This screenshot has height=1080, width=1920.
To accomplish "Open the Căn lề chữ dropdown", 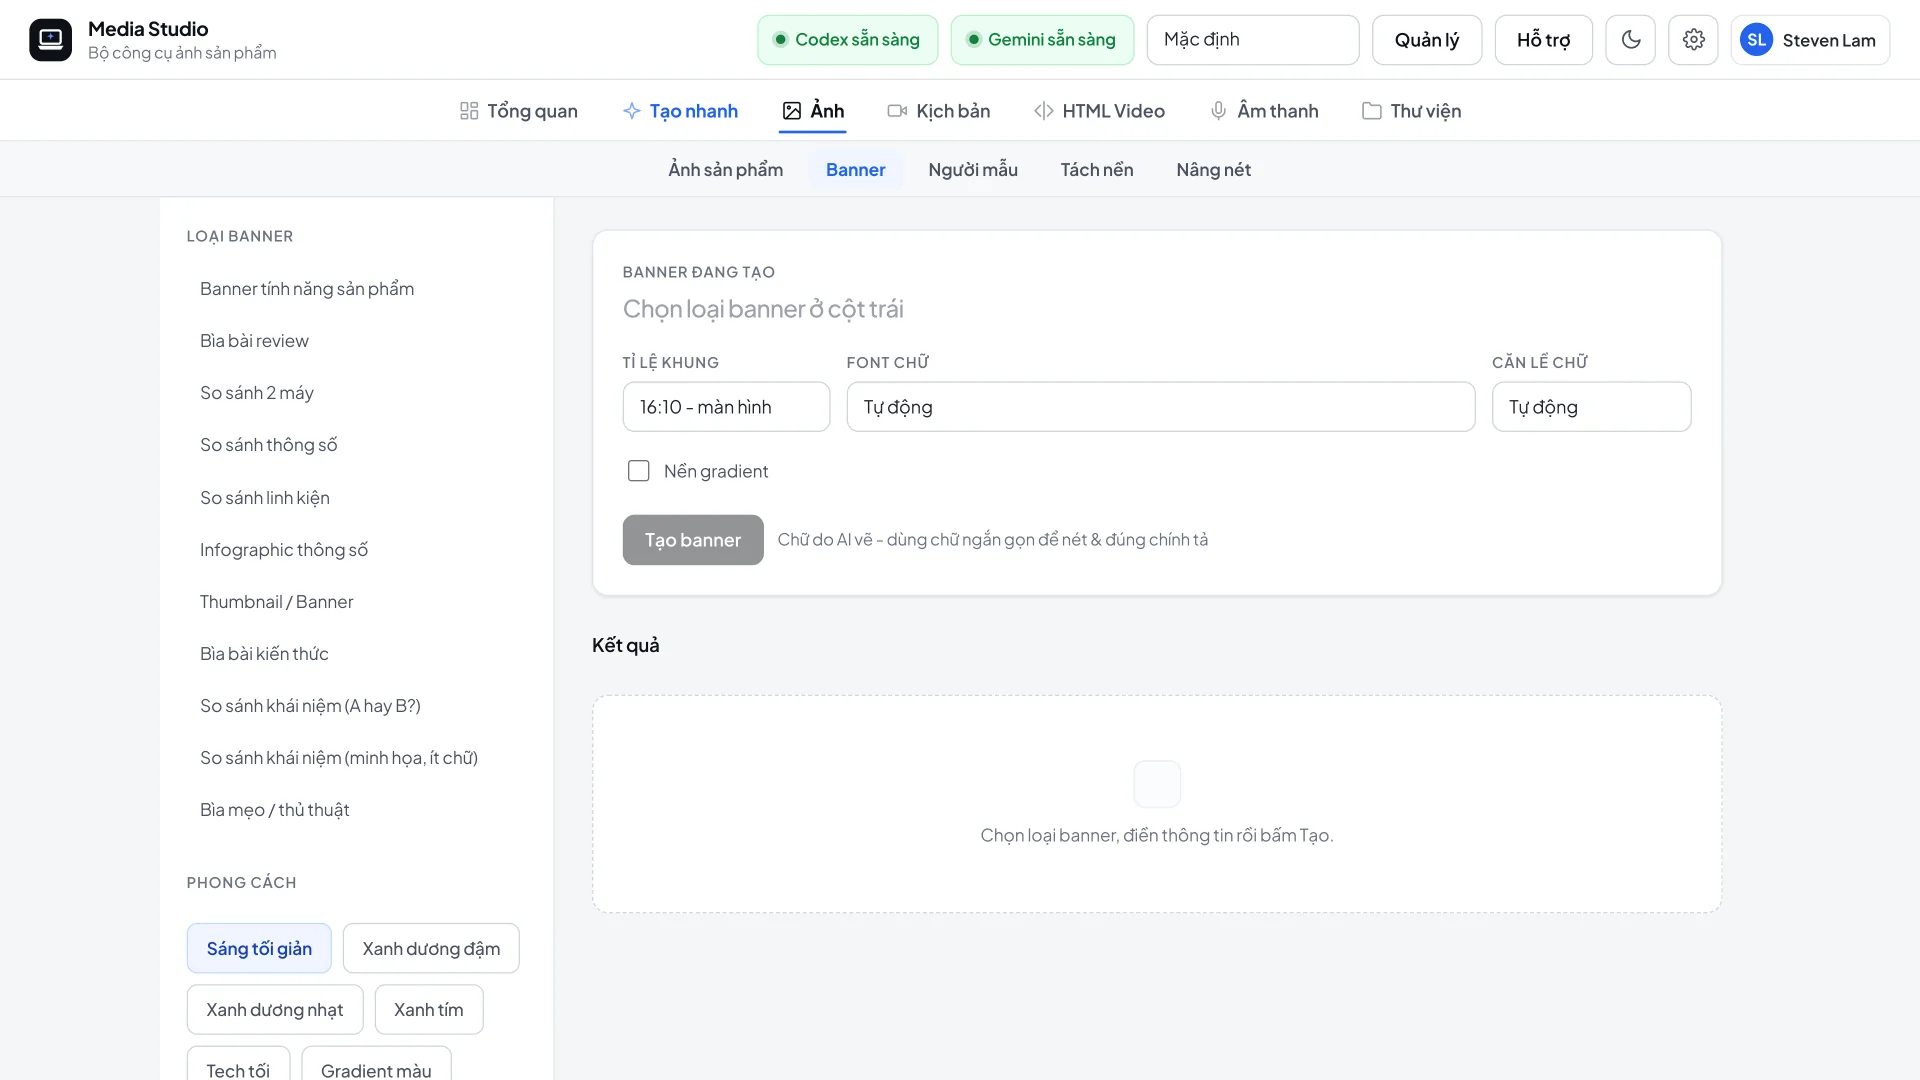I will [1591, 407].
